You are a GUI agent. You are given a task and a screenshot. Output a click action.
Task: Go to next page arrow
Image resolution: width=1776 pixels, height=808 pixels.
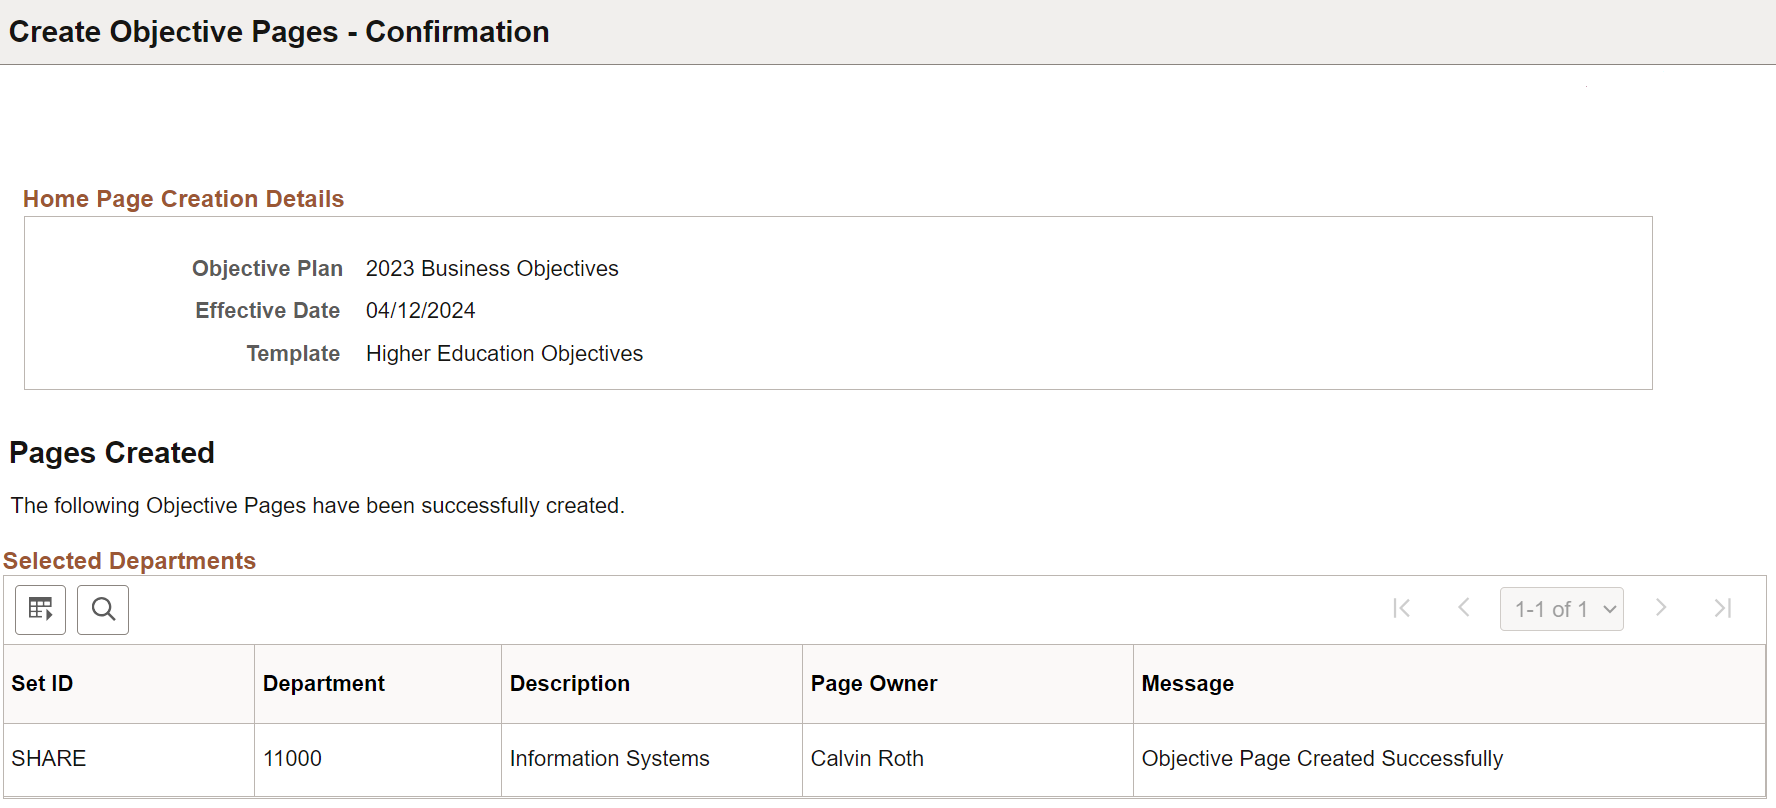(1661, 608)
